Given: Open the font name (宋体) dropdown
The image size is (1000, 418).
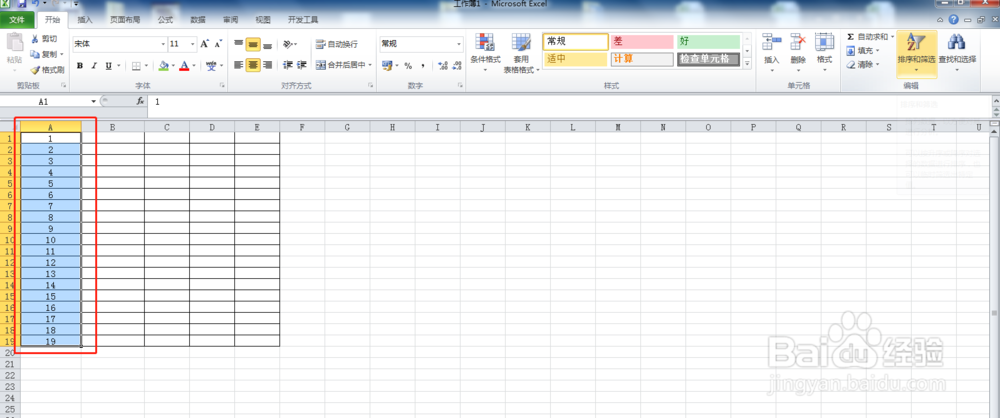Looking at the screenshot, I should [x=162, y=44].
